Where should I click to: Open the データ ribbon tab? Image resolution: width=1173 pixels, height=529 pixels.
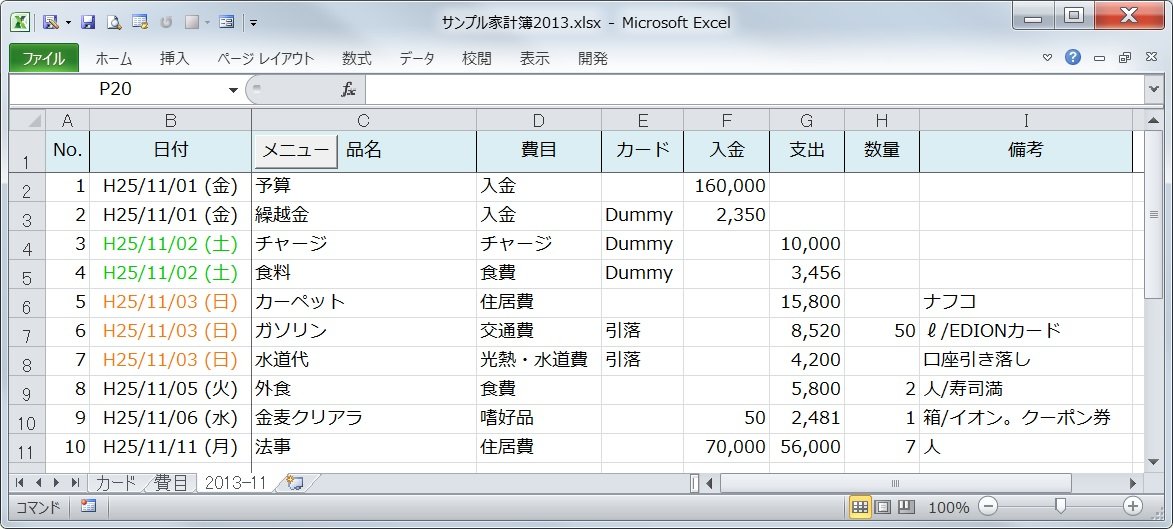pyautogui.click(x=417, y=58)
